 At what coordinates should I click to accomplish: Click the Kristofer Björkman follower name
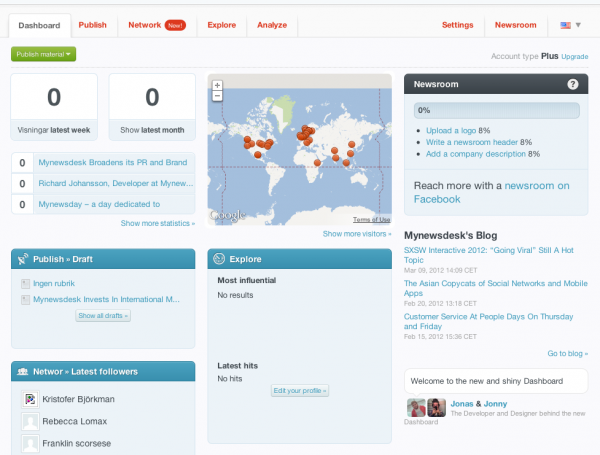[x=78, y=400]
